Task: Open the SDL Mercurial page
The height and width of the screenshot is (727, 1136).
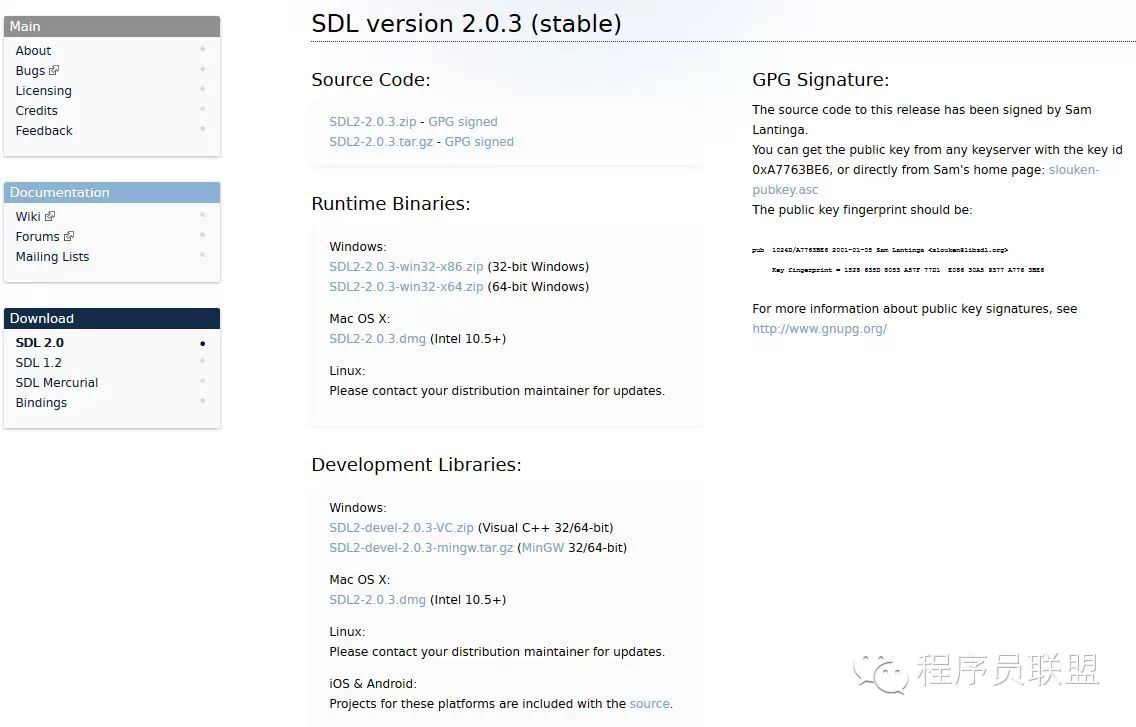Action: (x=57, y=383)
